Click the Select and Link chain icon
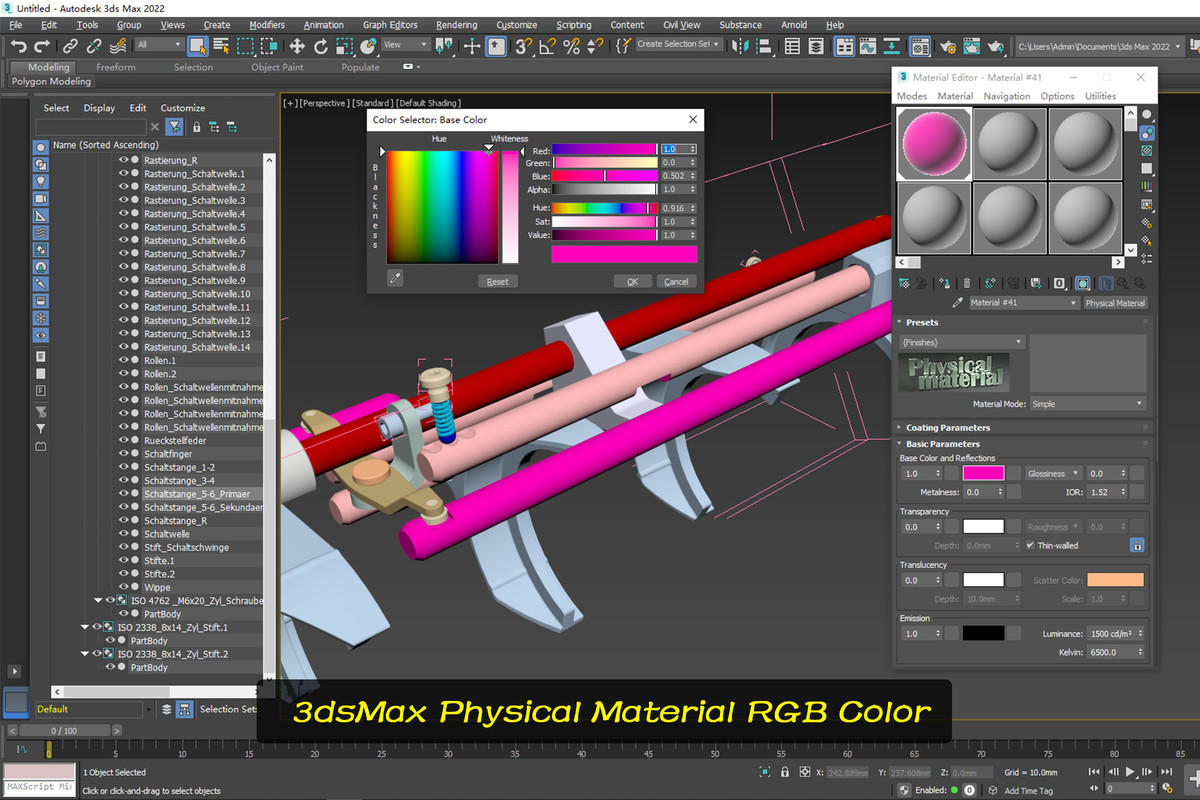1200x800 pixels. (x=70, y=45)
